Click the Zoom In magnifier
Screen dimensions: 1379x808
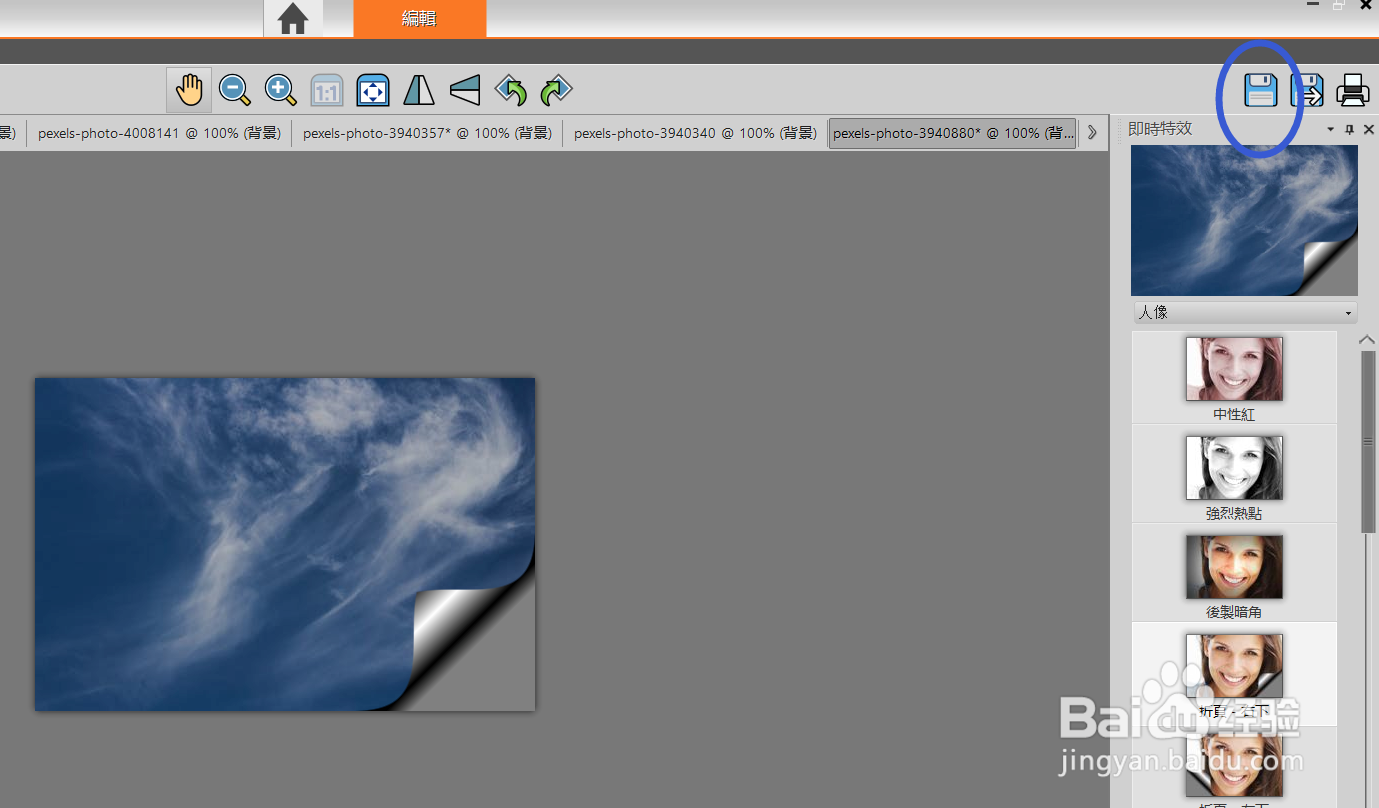pos(281,91)
